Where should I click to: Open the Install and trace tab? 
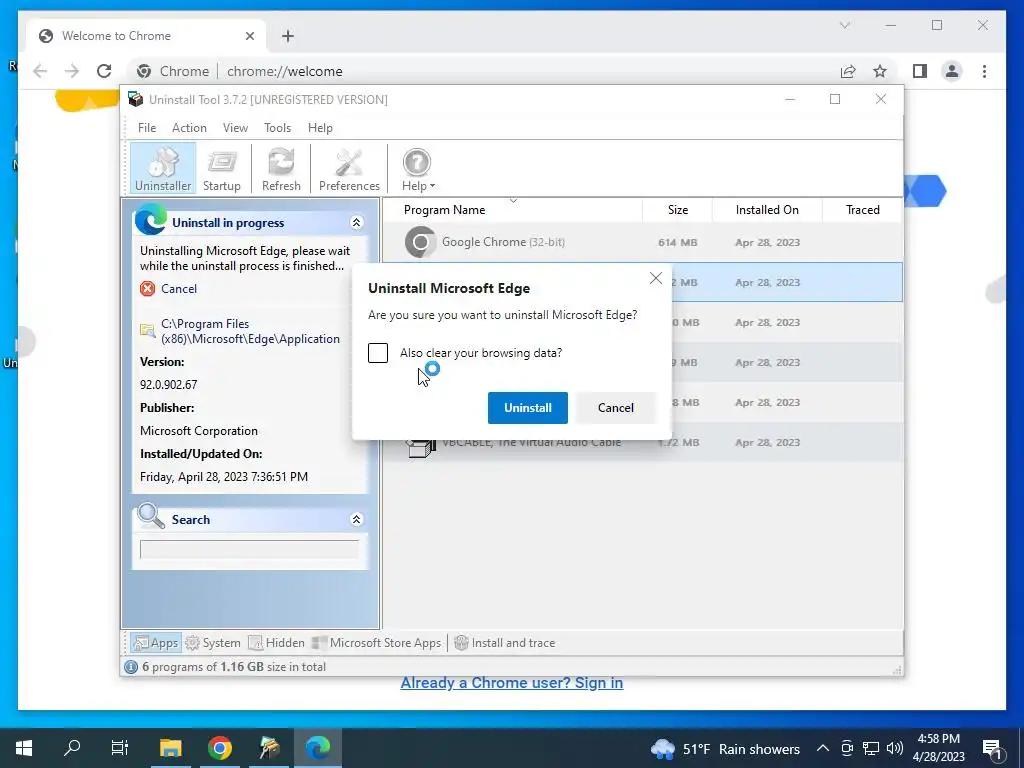click(505, 643)
